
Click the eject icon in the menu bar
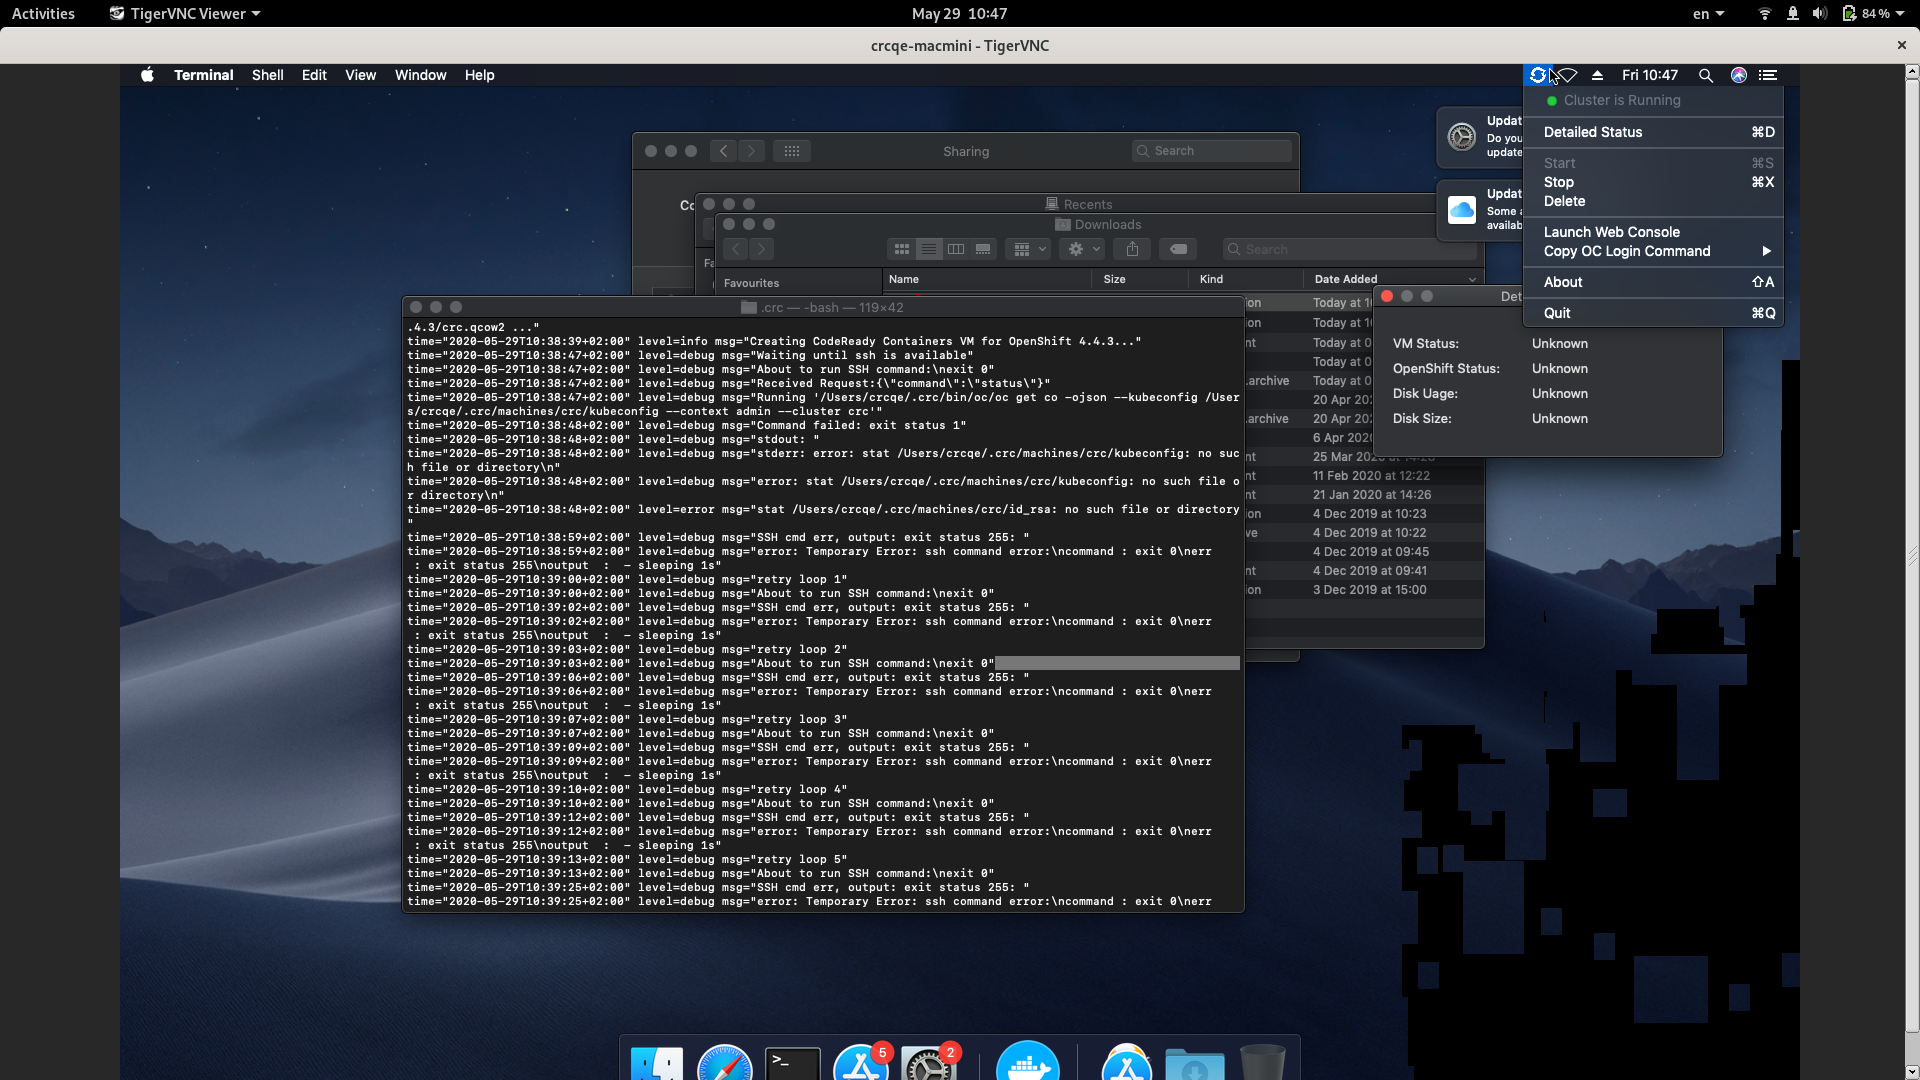pos(1597,75)
